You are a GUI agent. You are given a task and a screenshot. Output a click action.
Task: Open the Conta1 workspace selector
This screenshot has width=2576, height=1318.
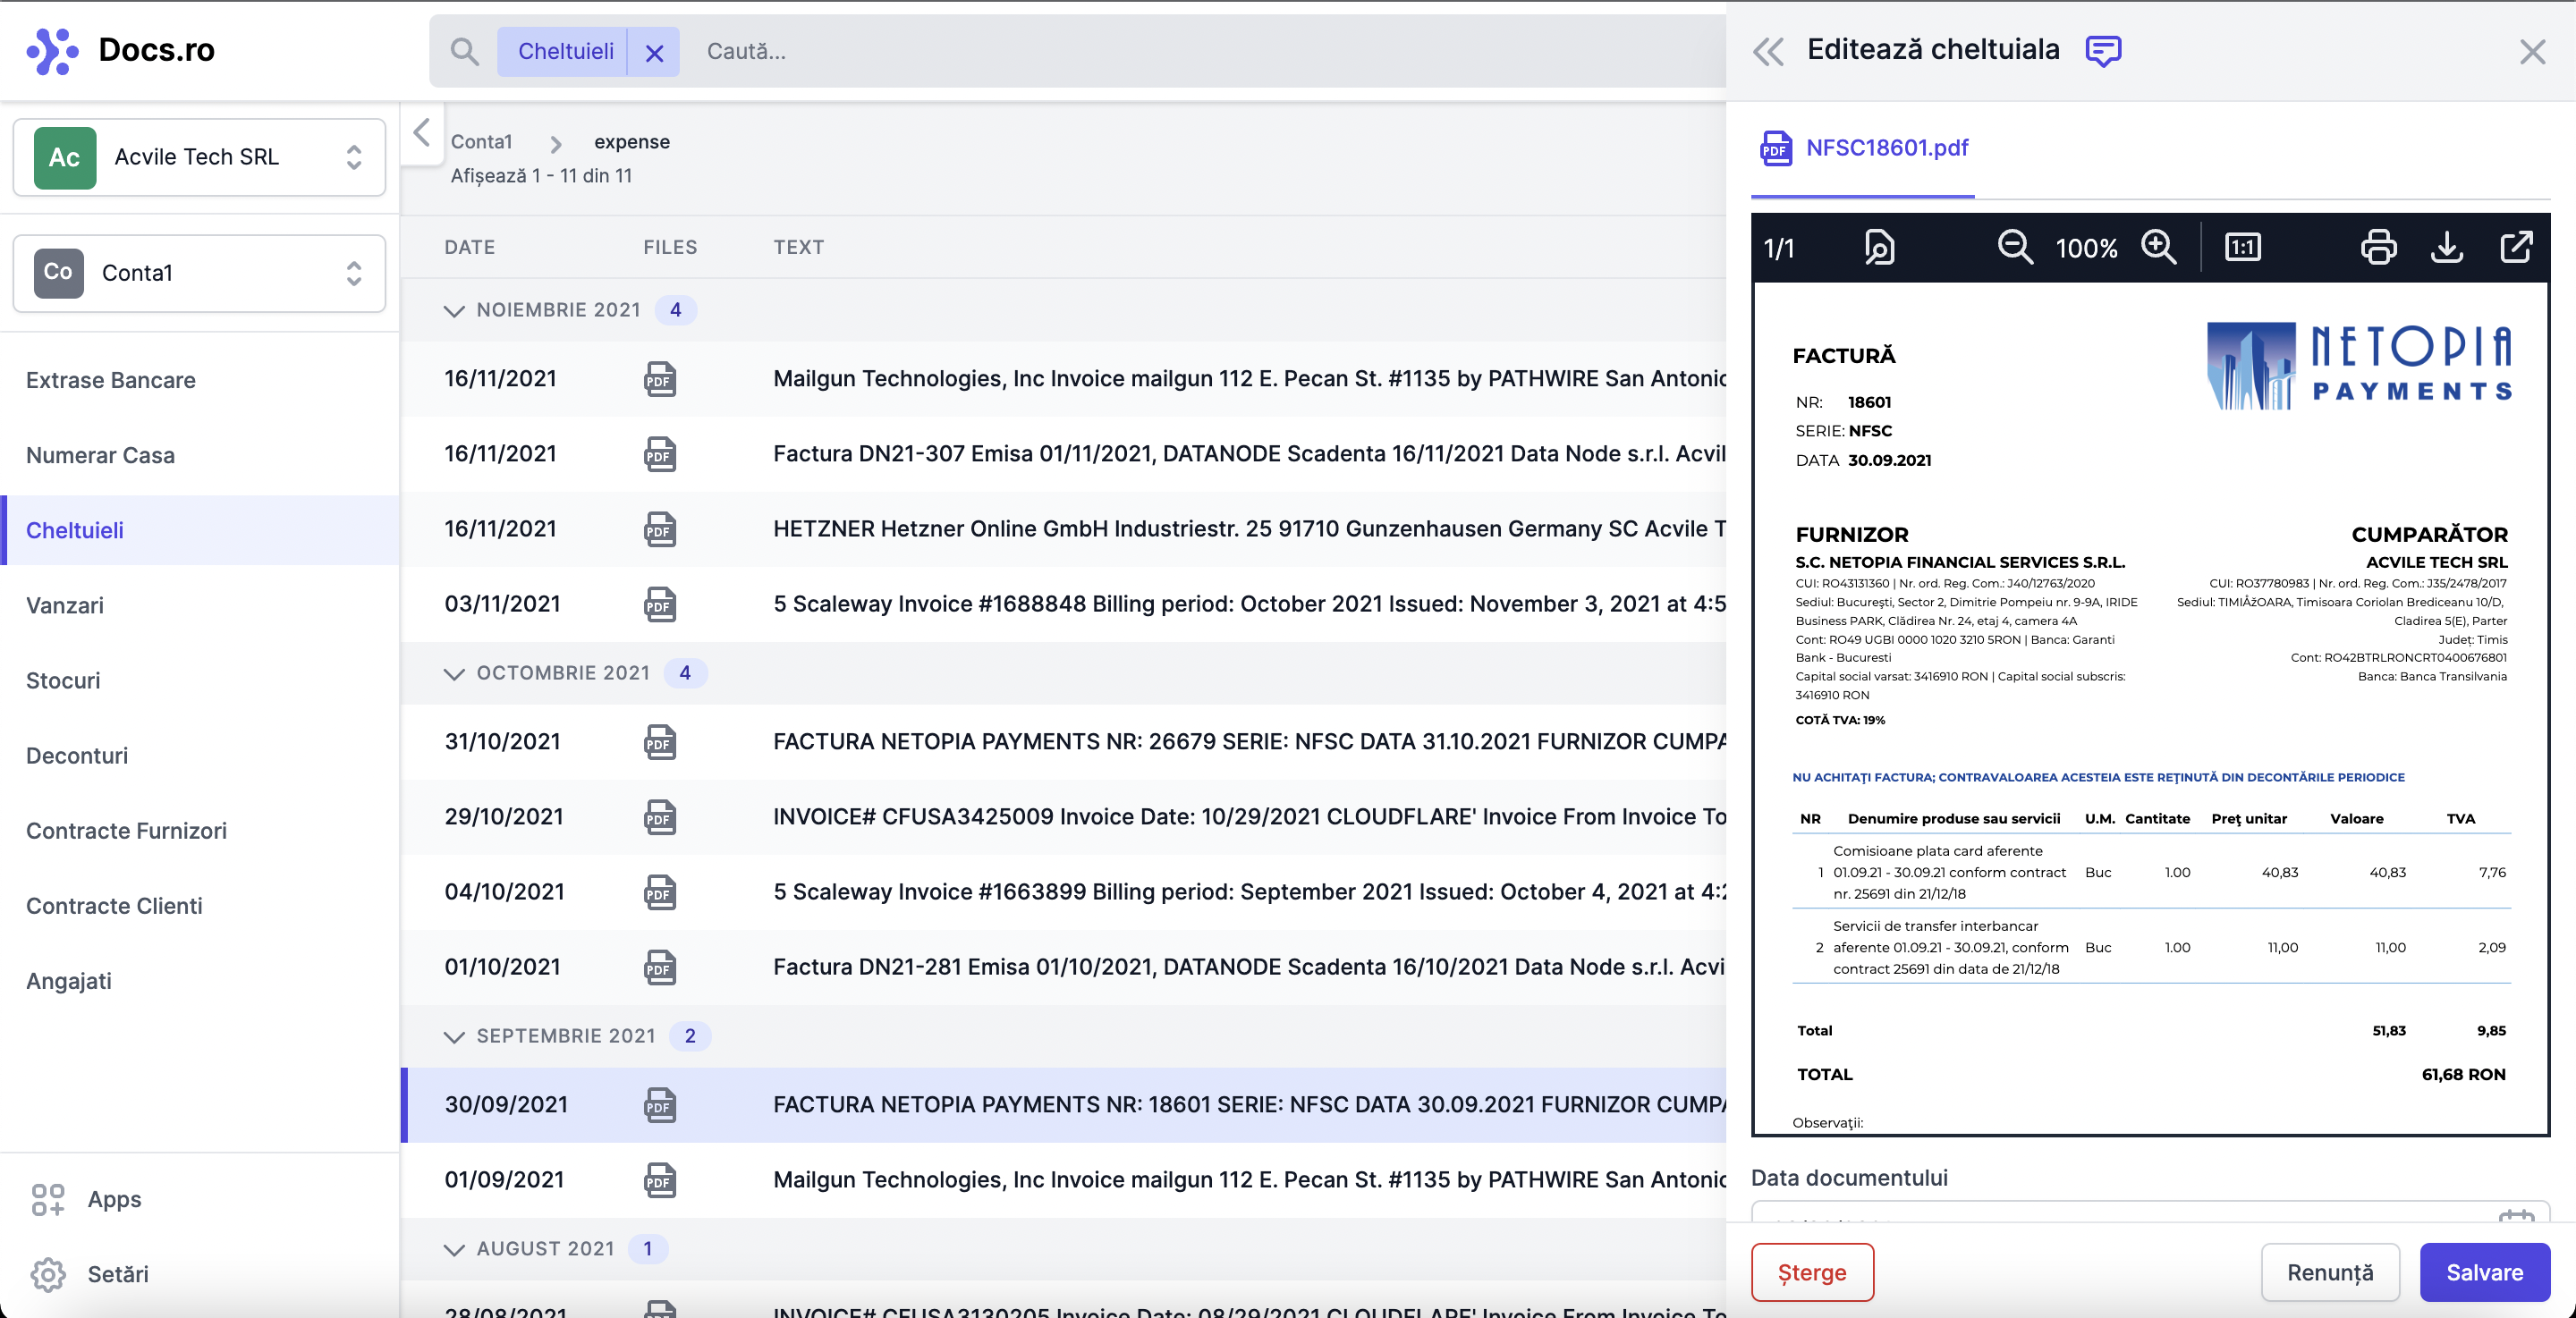[199, 273]
